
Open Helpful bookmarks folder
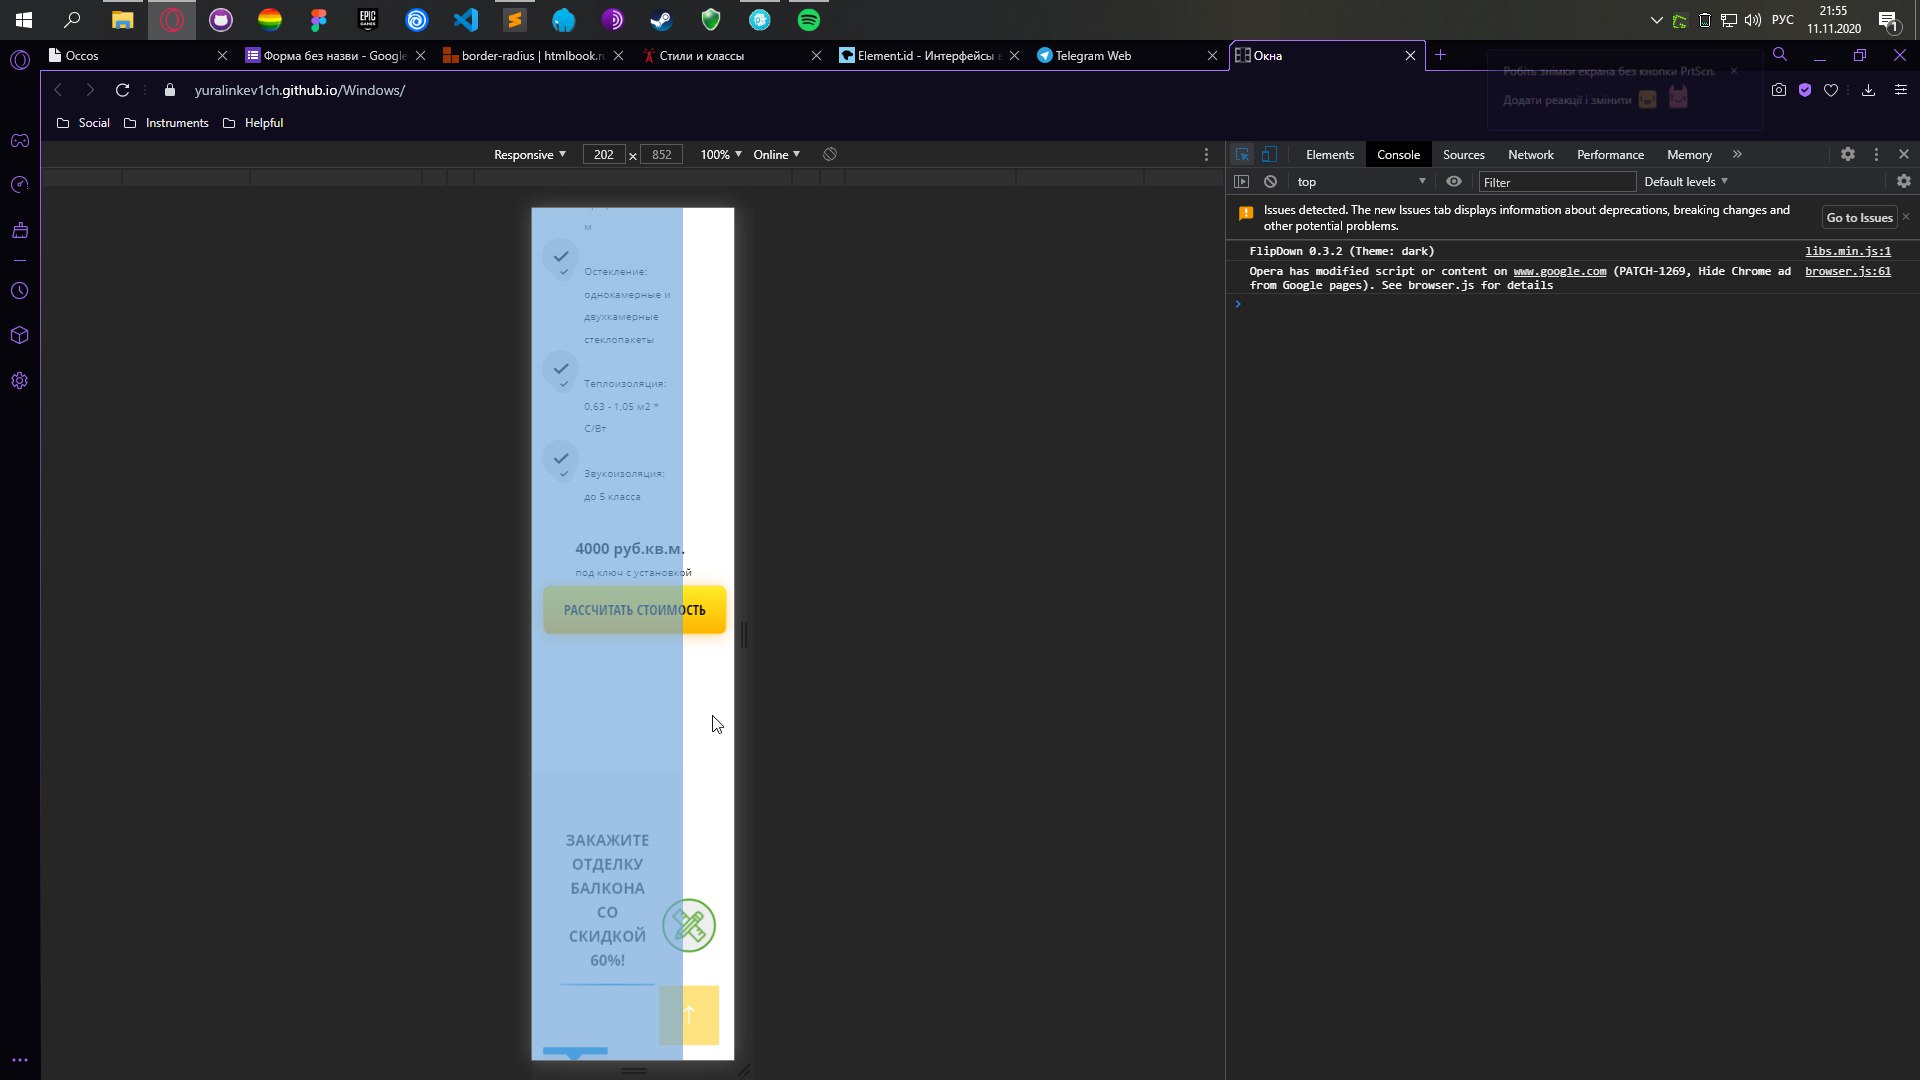pos(253,123)
